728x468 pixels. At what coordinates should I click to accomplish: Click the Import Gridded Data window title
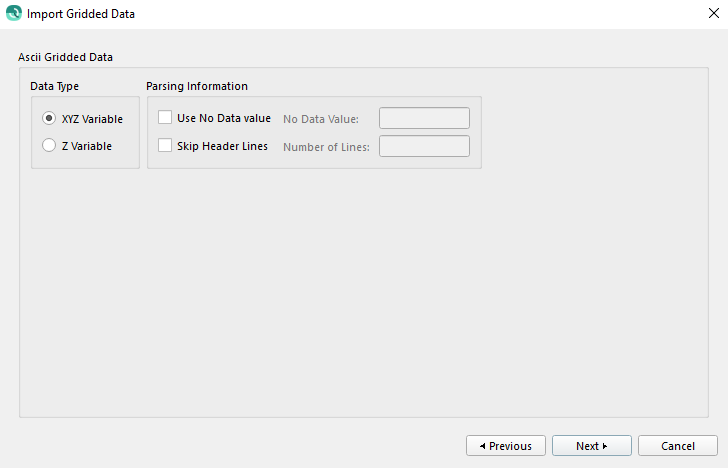tap(81, 14)
